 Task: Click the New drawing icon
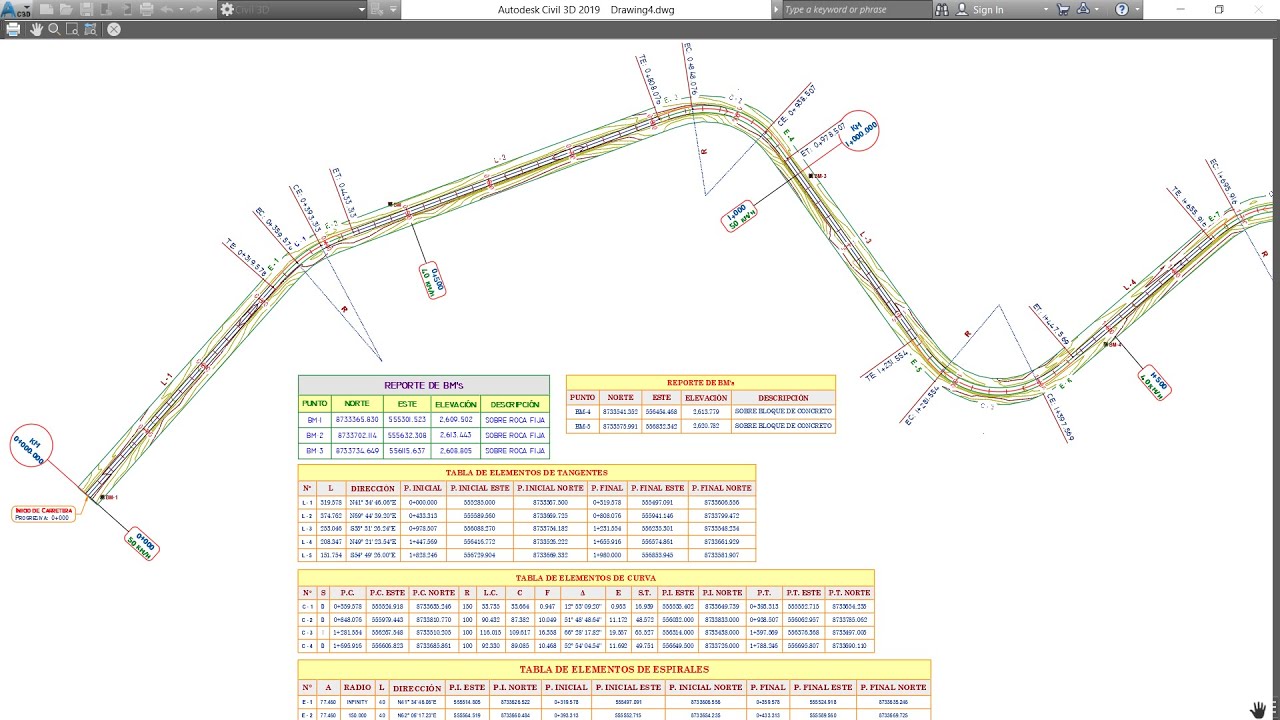click(x=47, y=9)
